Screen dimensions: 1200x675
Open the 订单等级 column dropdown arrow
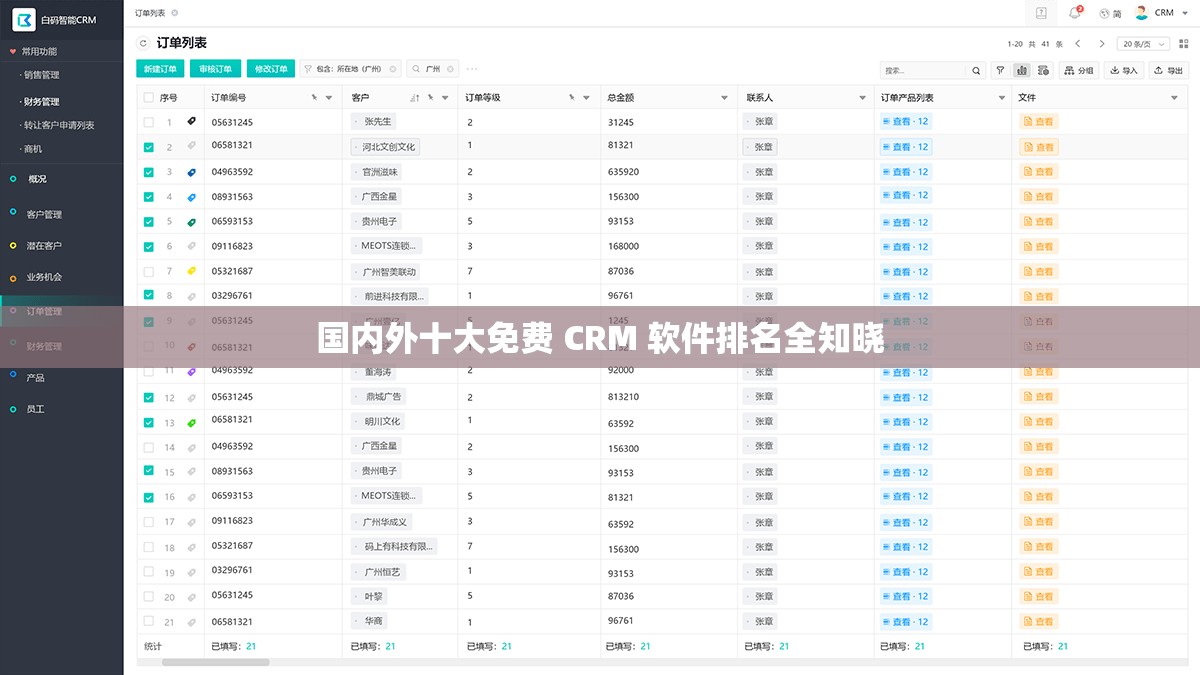pos(587,98)
